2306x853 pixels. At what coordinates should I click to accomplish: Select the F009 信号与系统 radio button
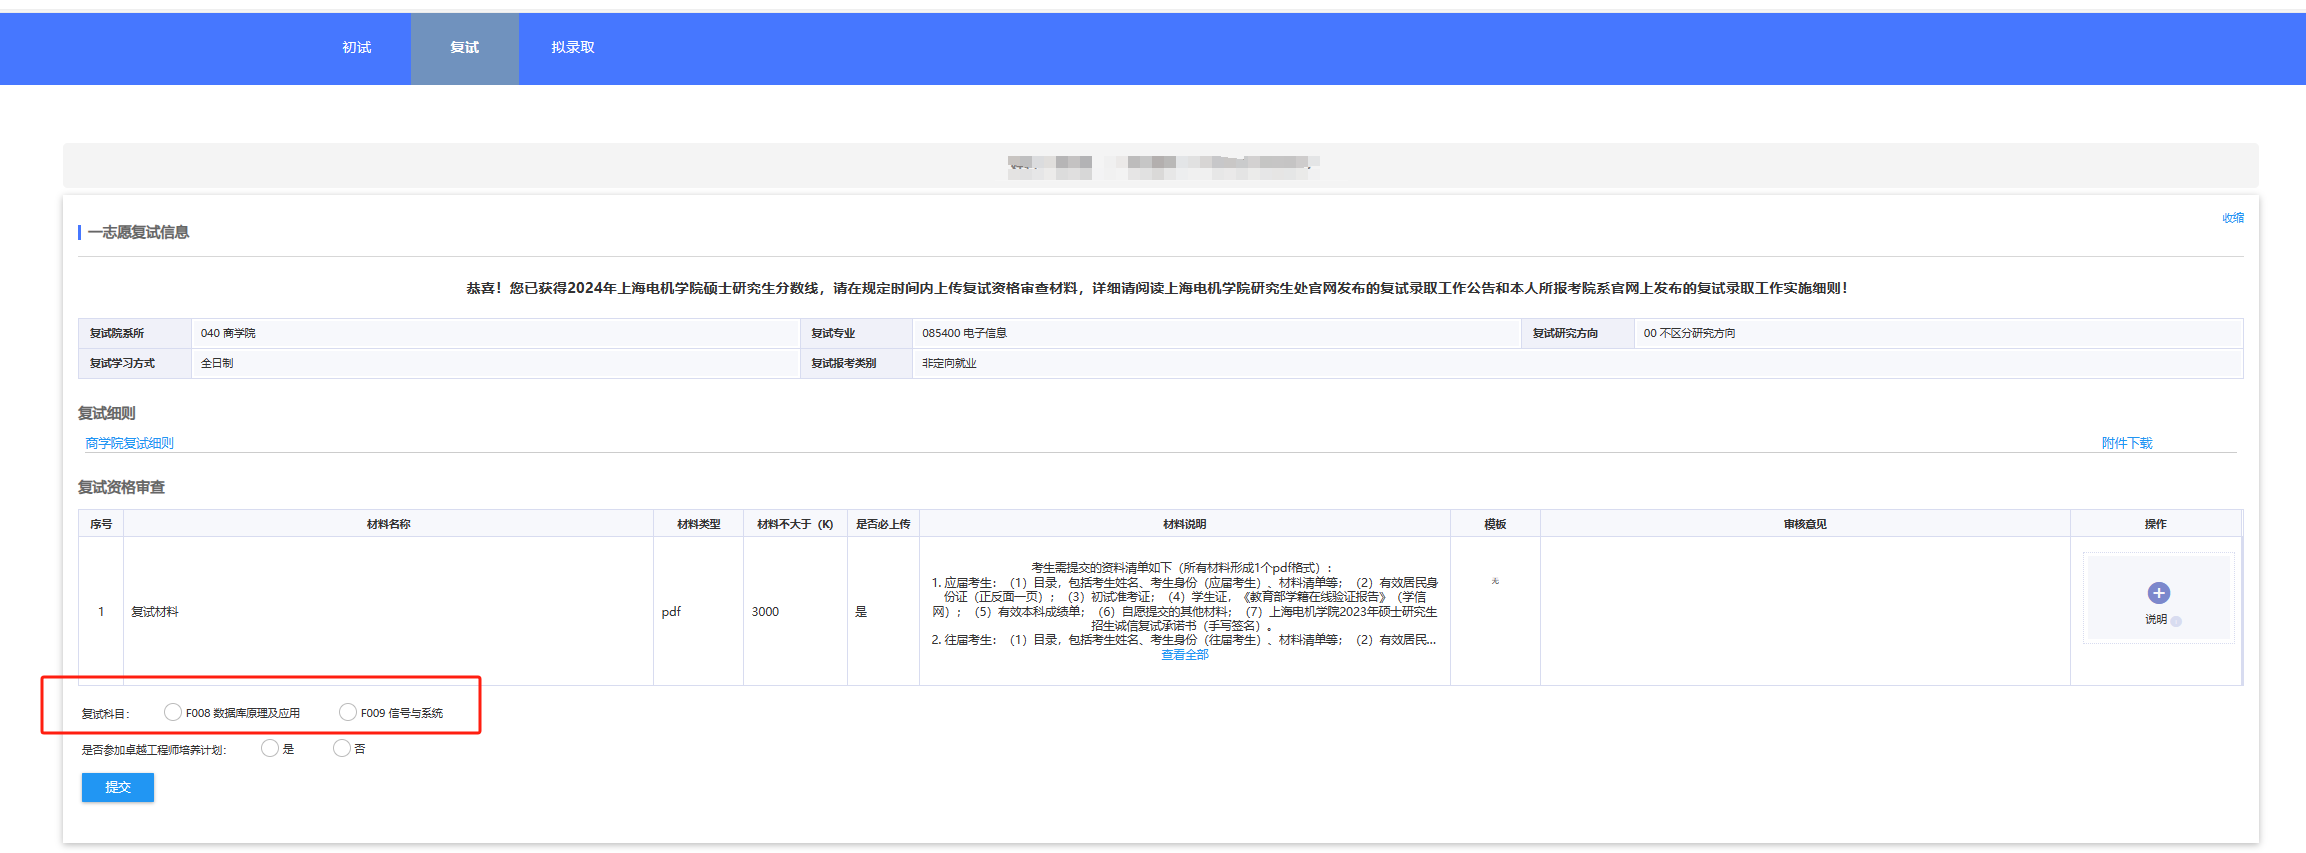coord(348,712)
